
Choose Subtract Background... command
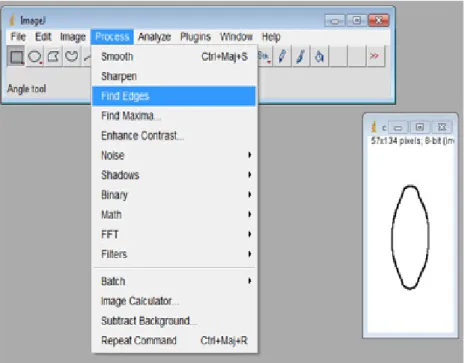point(174,321)
